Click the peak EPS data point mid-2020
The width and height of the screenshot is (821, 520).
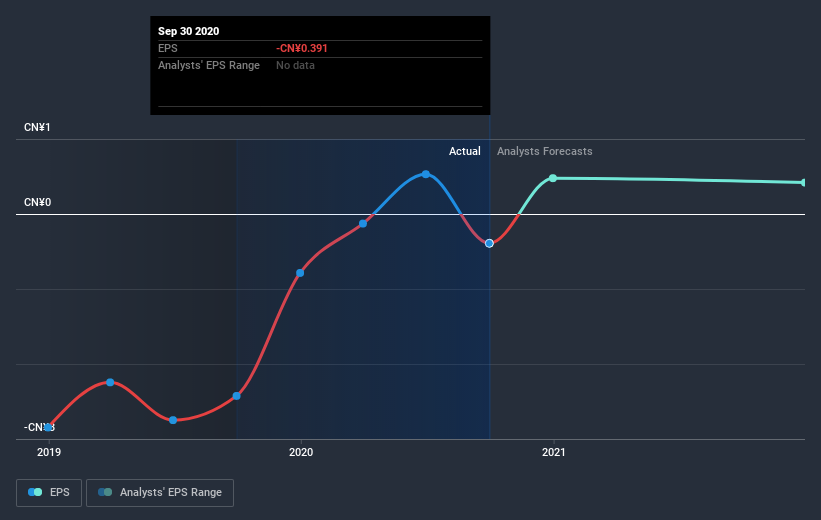426,174
